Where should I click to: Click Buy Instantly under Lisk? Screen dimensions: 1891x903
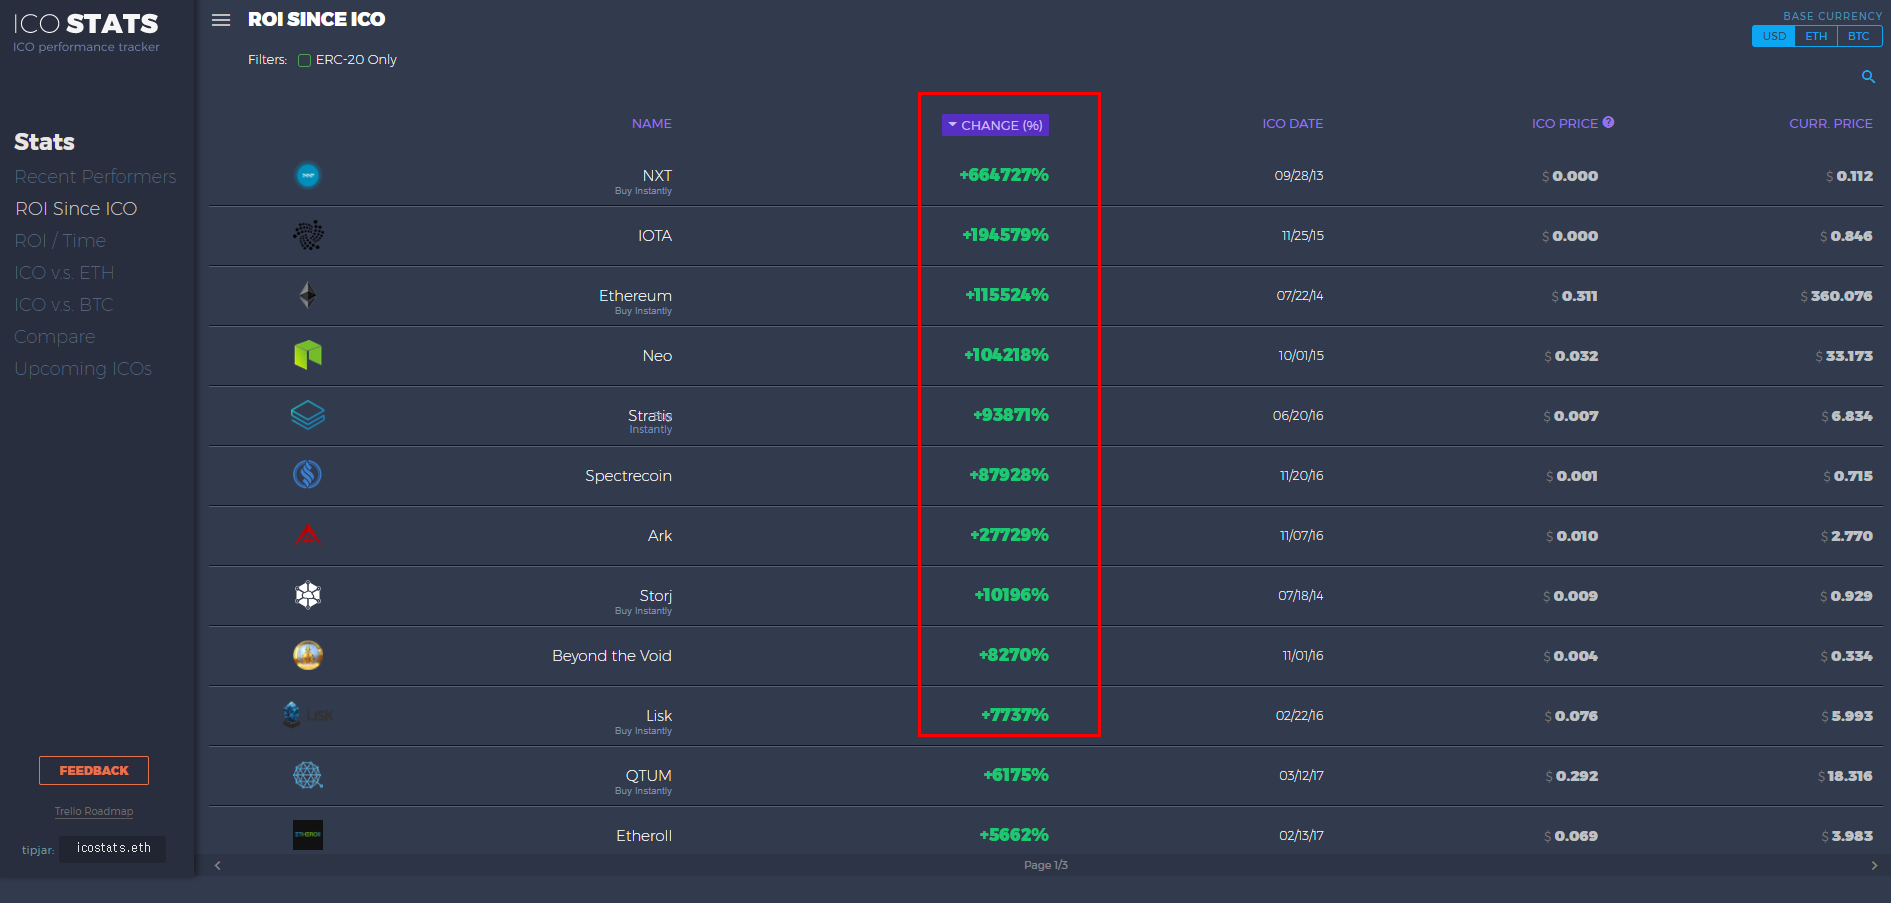click(x=643, y=731)
